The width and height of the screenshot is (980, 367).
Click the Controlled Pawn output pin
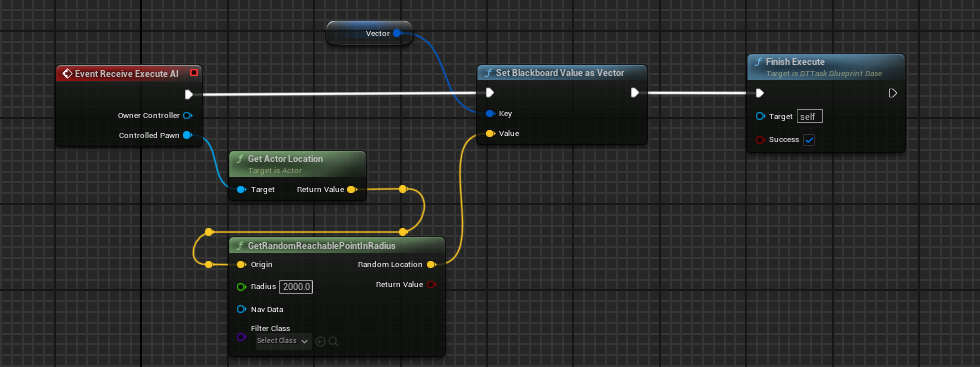coord(188,135)
